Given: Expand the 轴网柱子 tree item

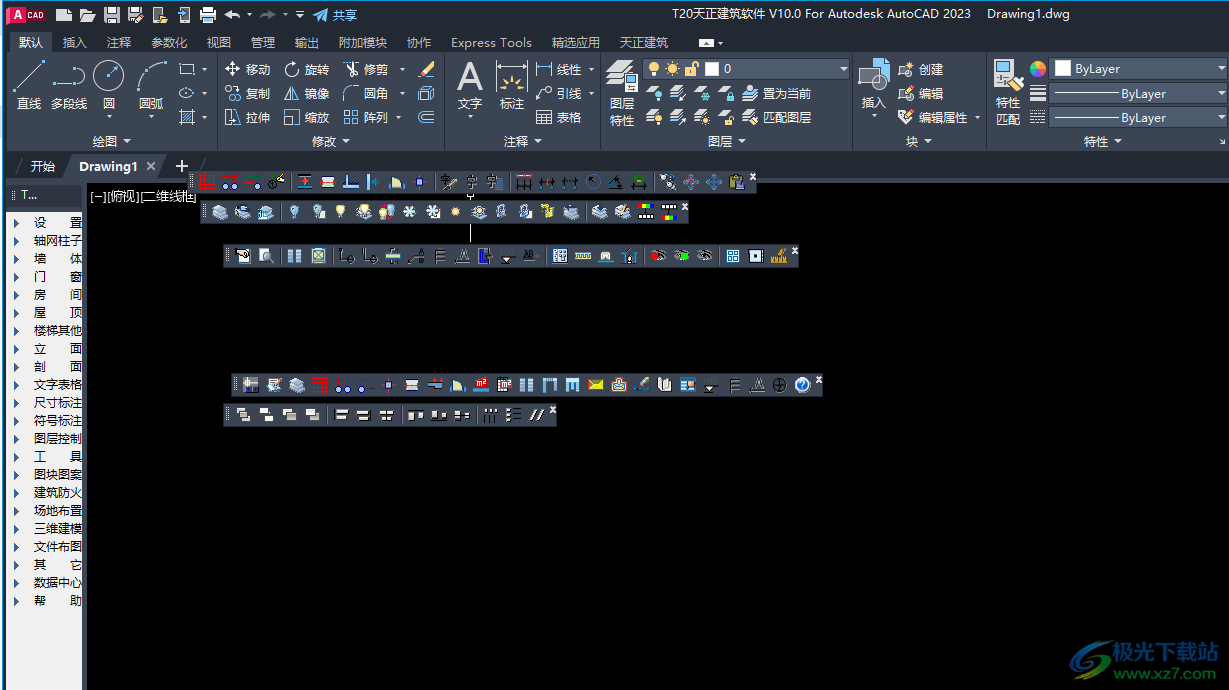Looking at the screenshot, I should pos(17,241).
